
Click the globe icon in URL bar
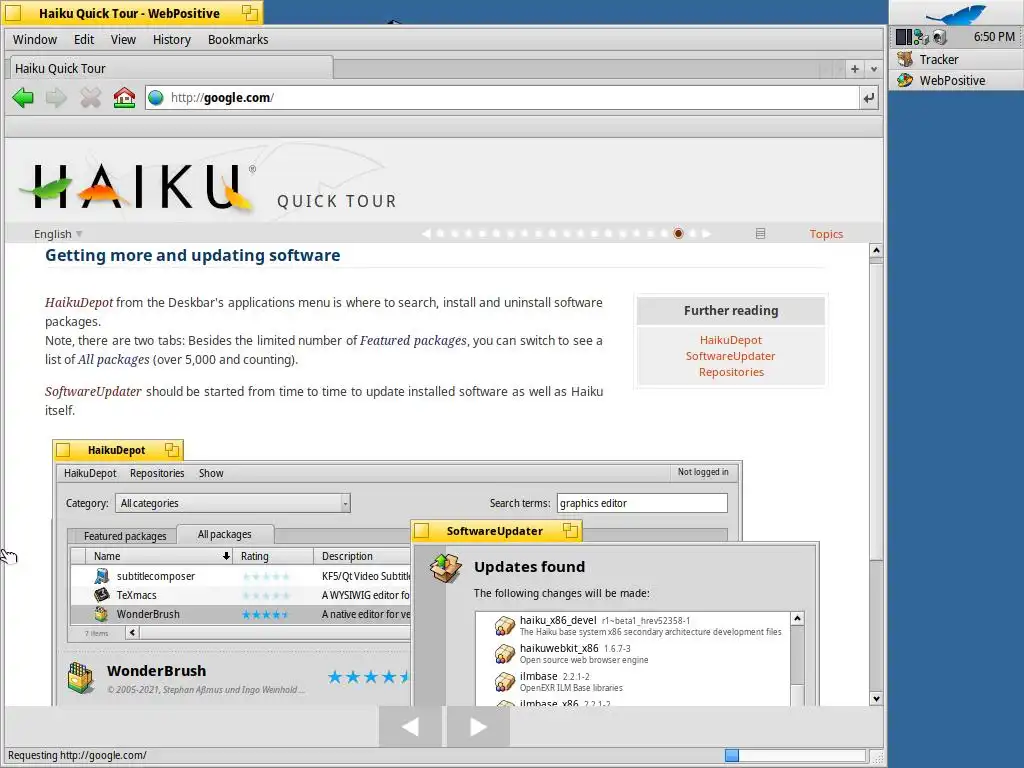click(156, 98)
